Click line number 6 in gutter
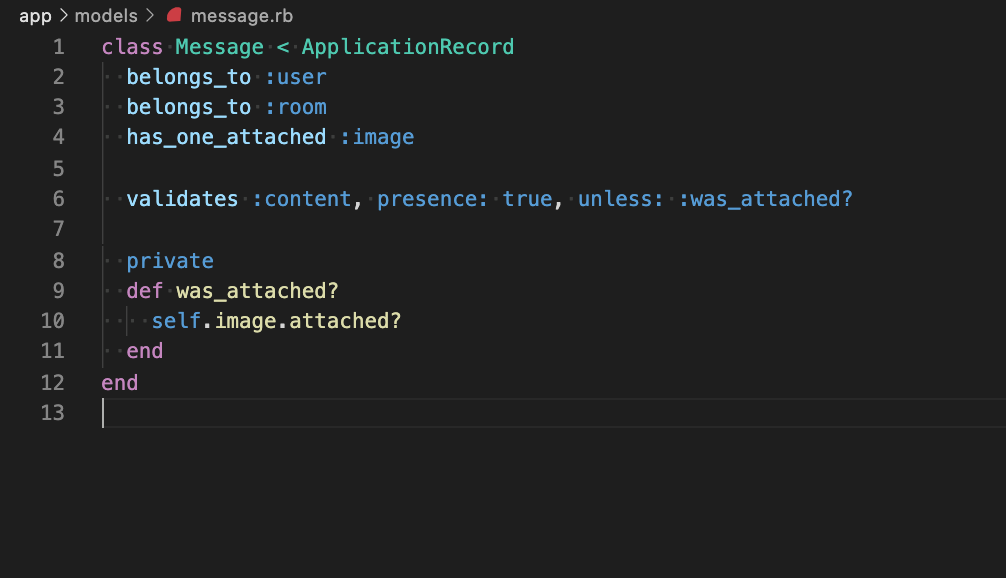This screenshot has width=1006, height=578. 58,199
